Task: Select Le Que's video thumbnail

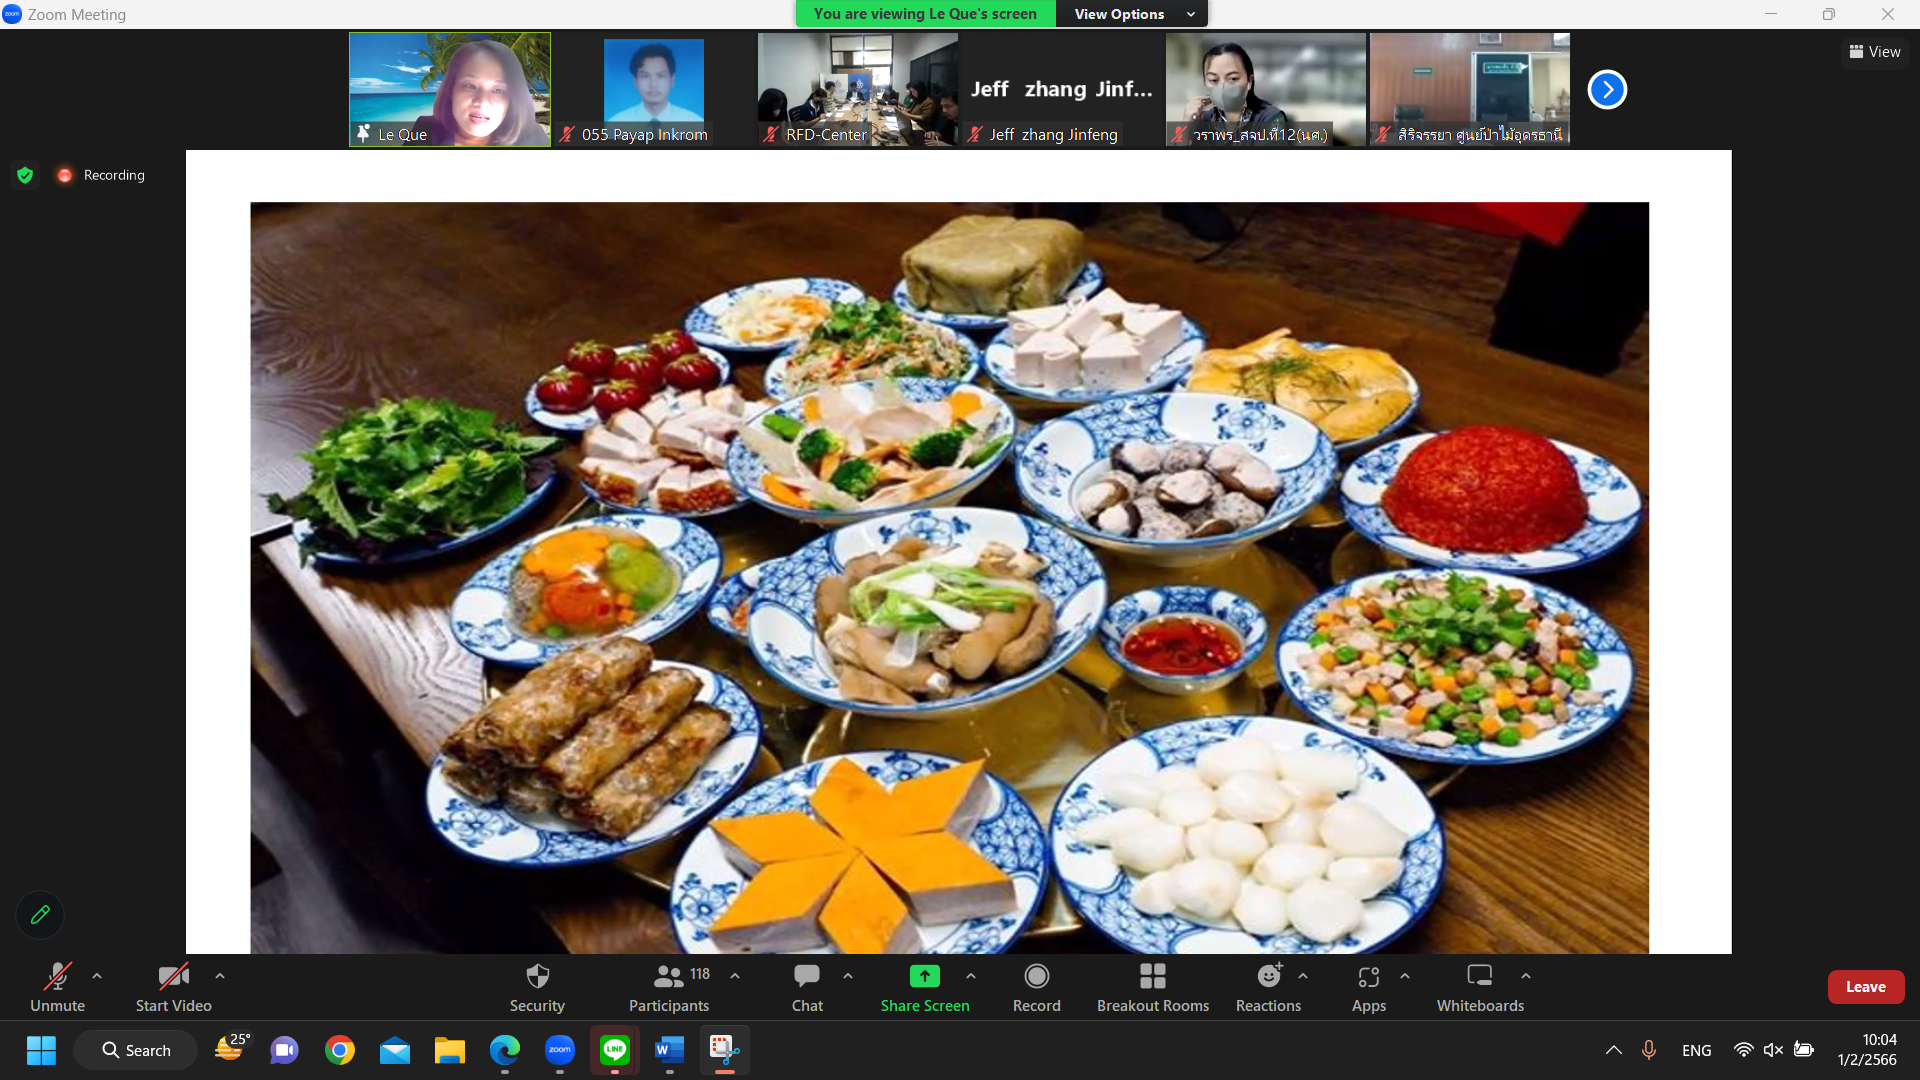Action: coord(450,90)
